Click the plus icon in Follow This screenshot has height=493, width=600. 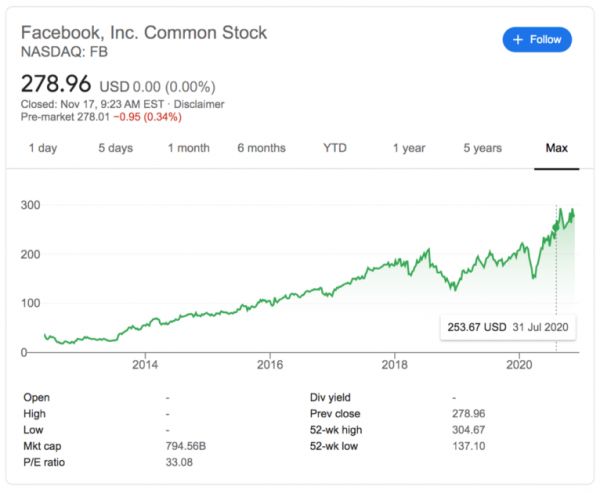coord(518,39)
